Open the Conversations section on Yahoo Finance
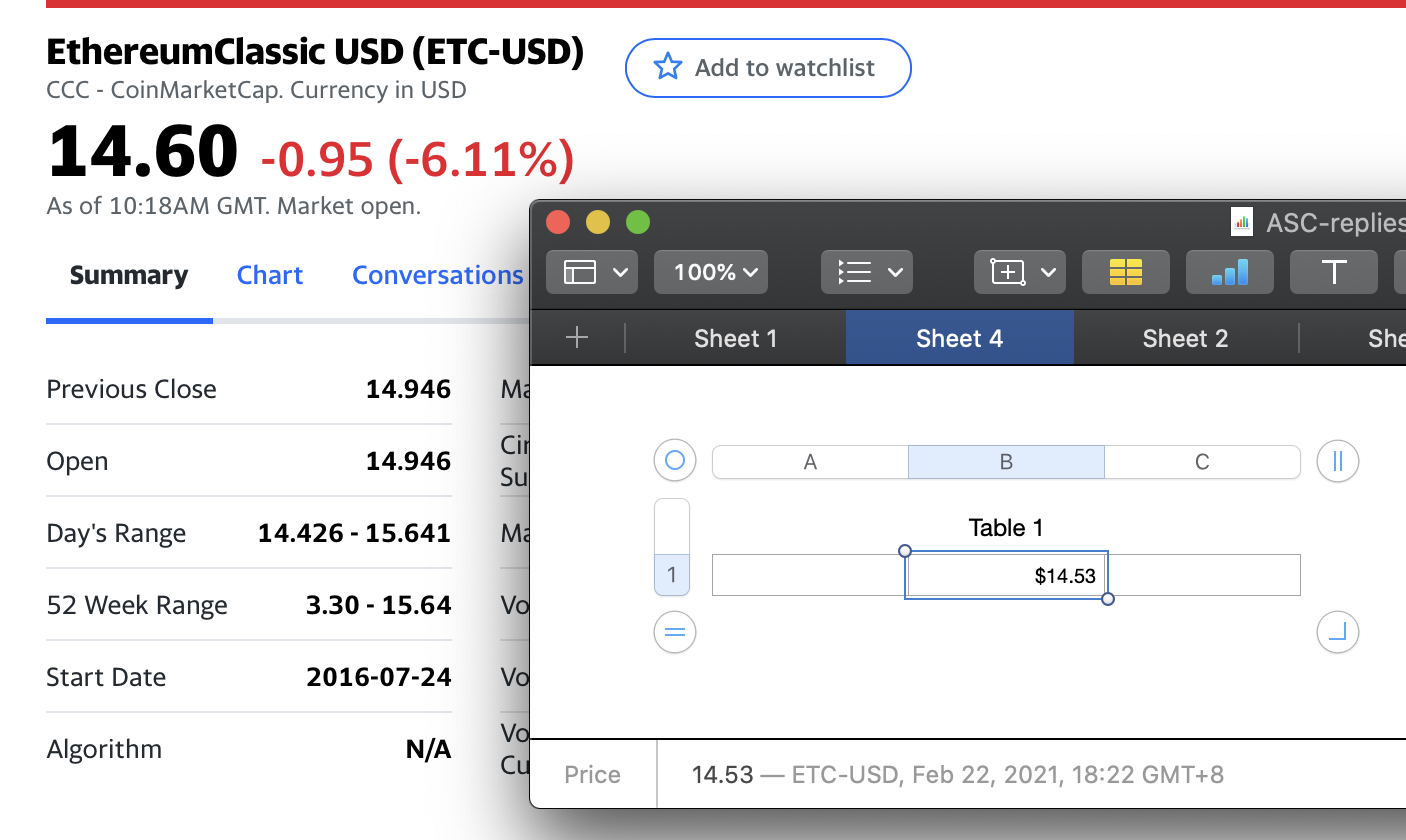 pos(438,274)
